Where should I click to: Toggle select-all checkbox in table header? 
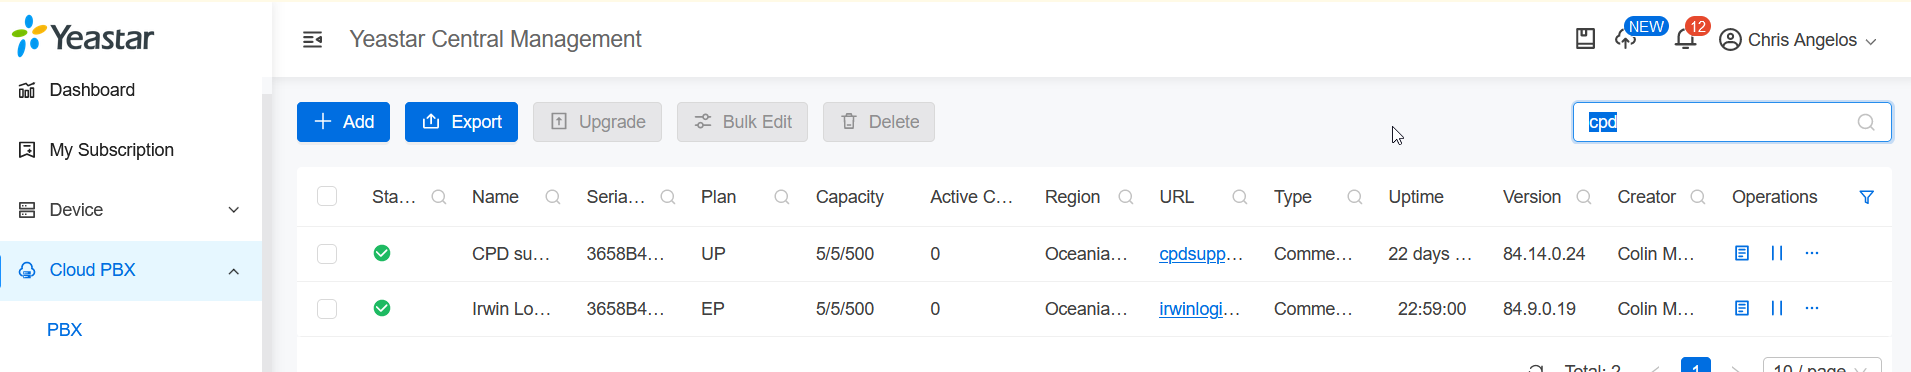[327, 196]
